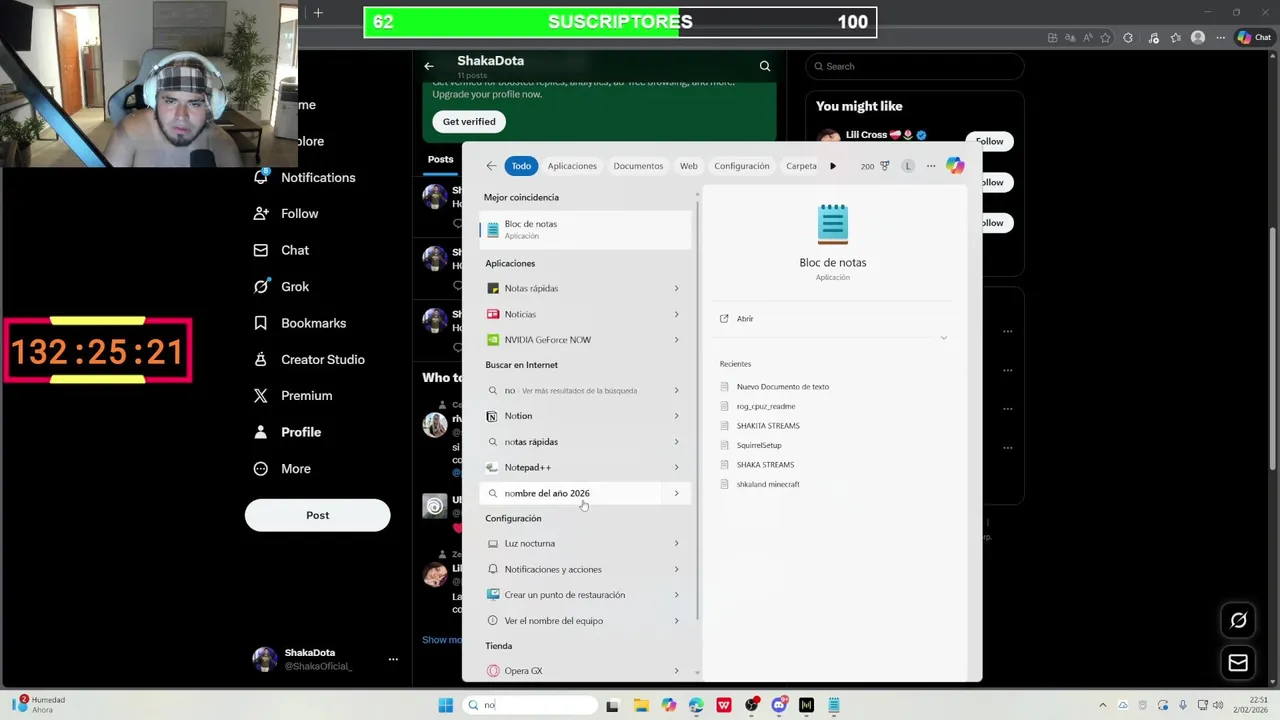Open Copilot icon in the search panel

955,166
